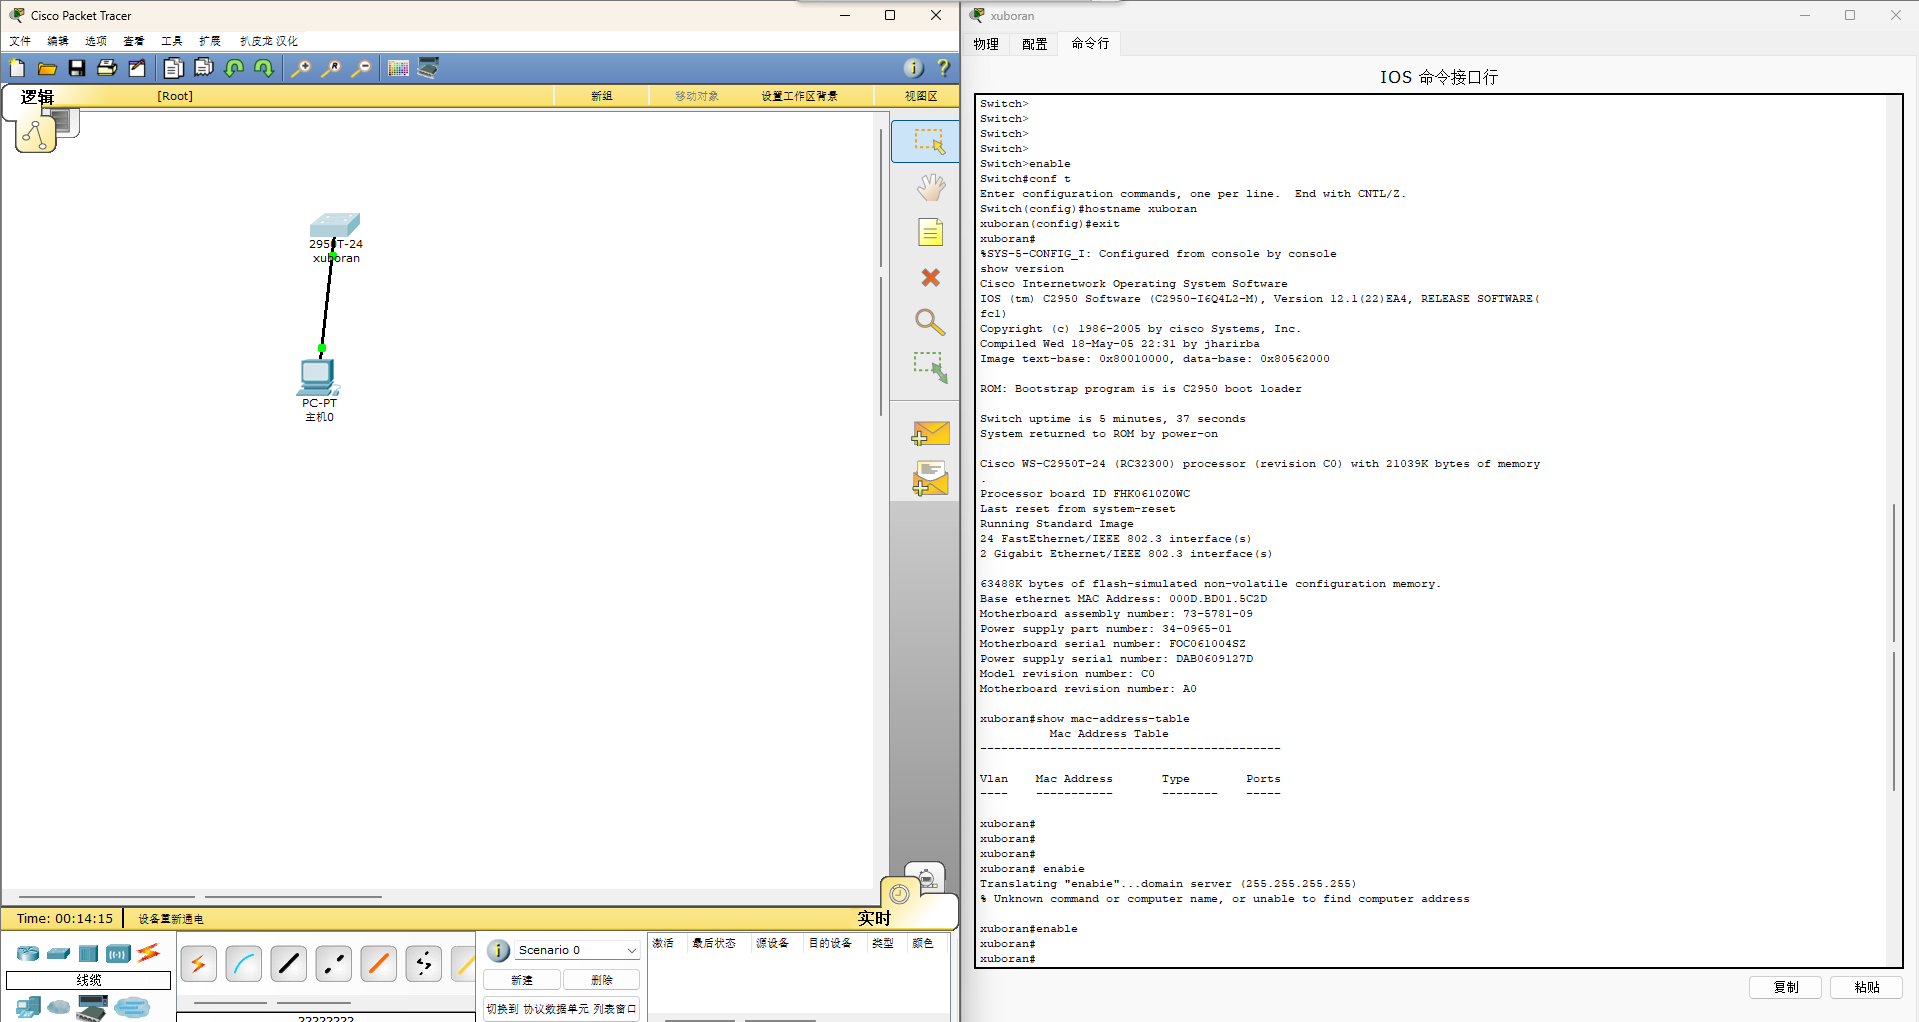Open the Scenario 0 dropdown

pos(577,950)
